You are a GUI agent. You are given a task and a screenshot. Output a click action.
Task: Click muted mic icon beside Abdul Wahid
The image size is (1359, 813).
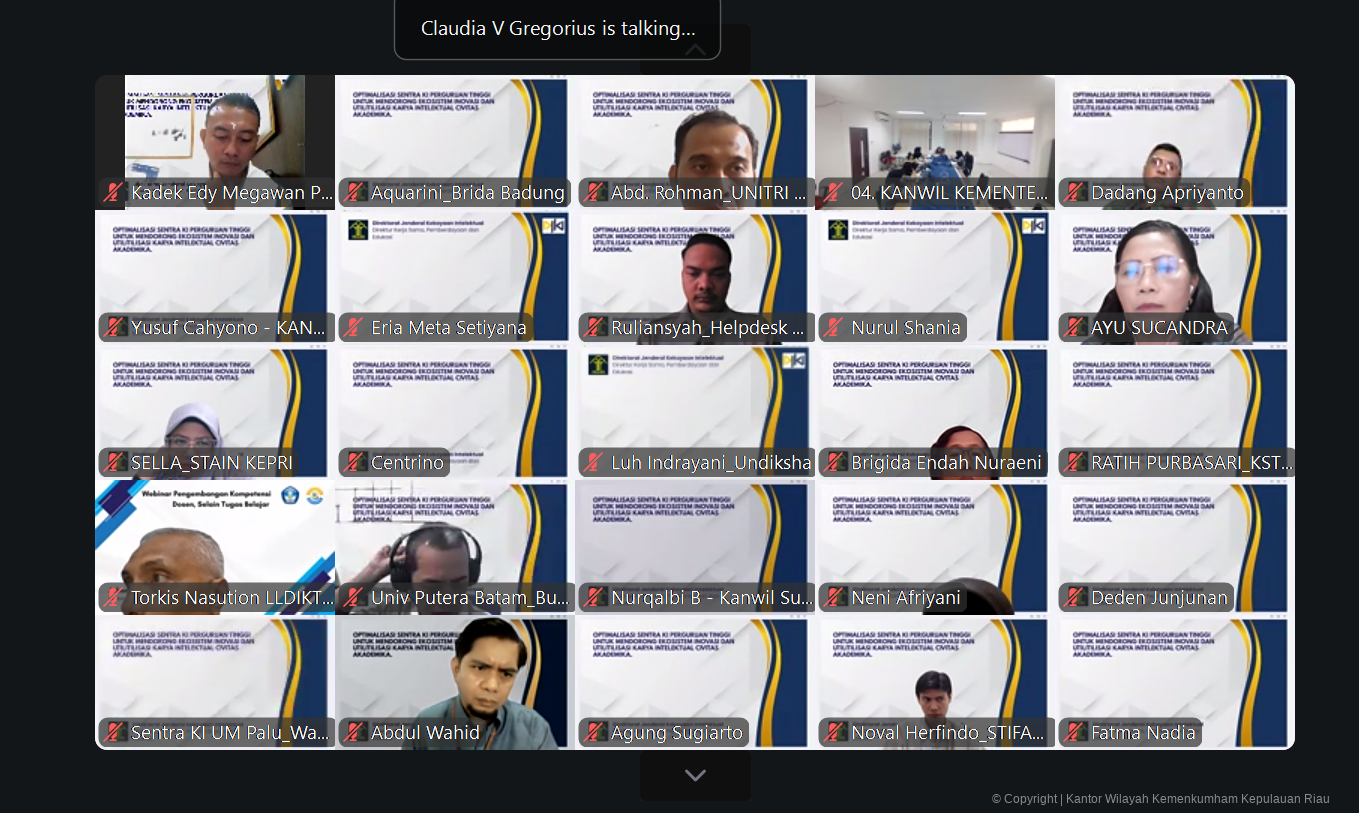(354, 733)
